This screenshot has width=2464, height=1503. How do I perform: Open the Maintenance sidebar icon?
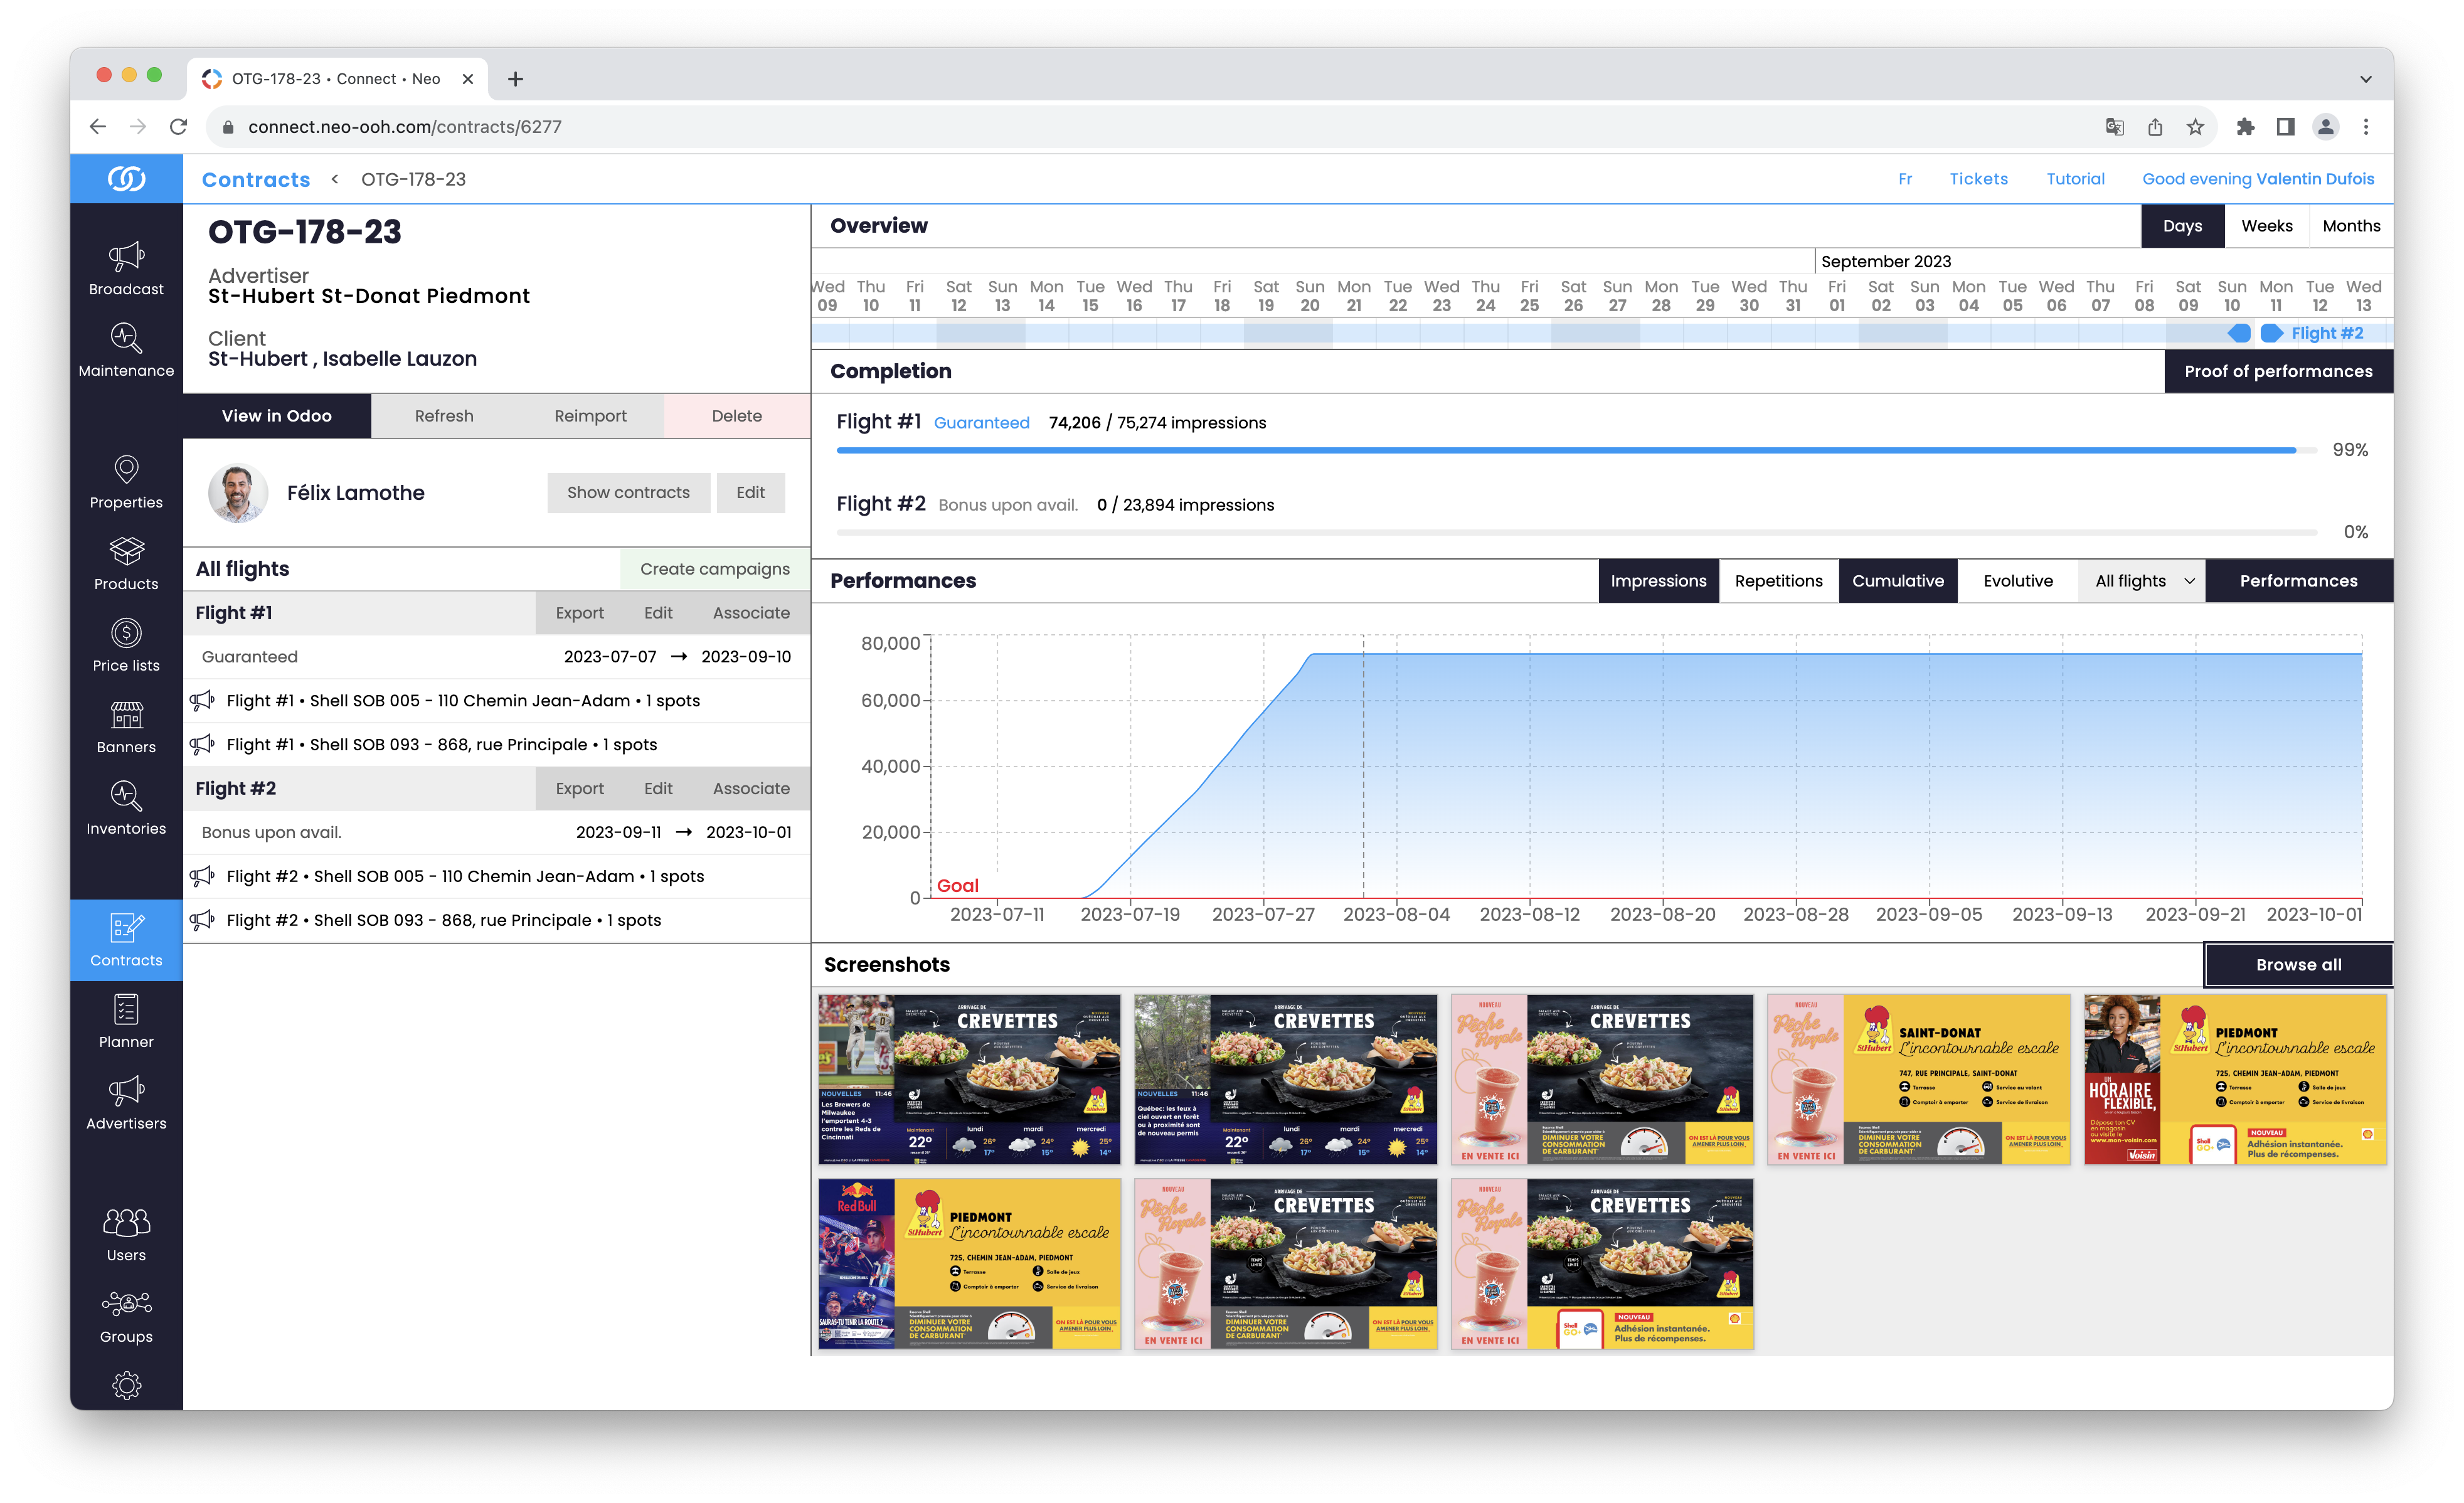[126, 338]
